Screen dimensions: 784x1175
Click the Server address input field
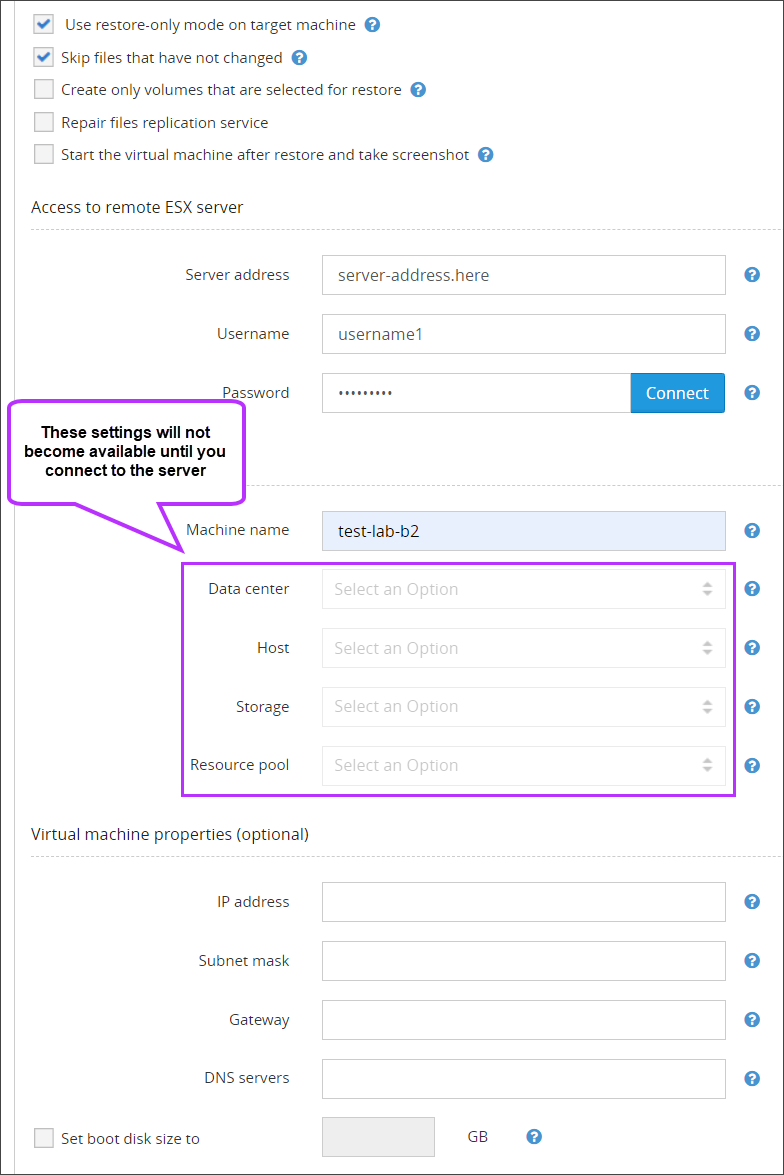(x=523, y=275)
